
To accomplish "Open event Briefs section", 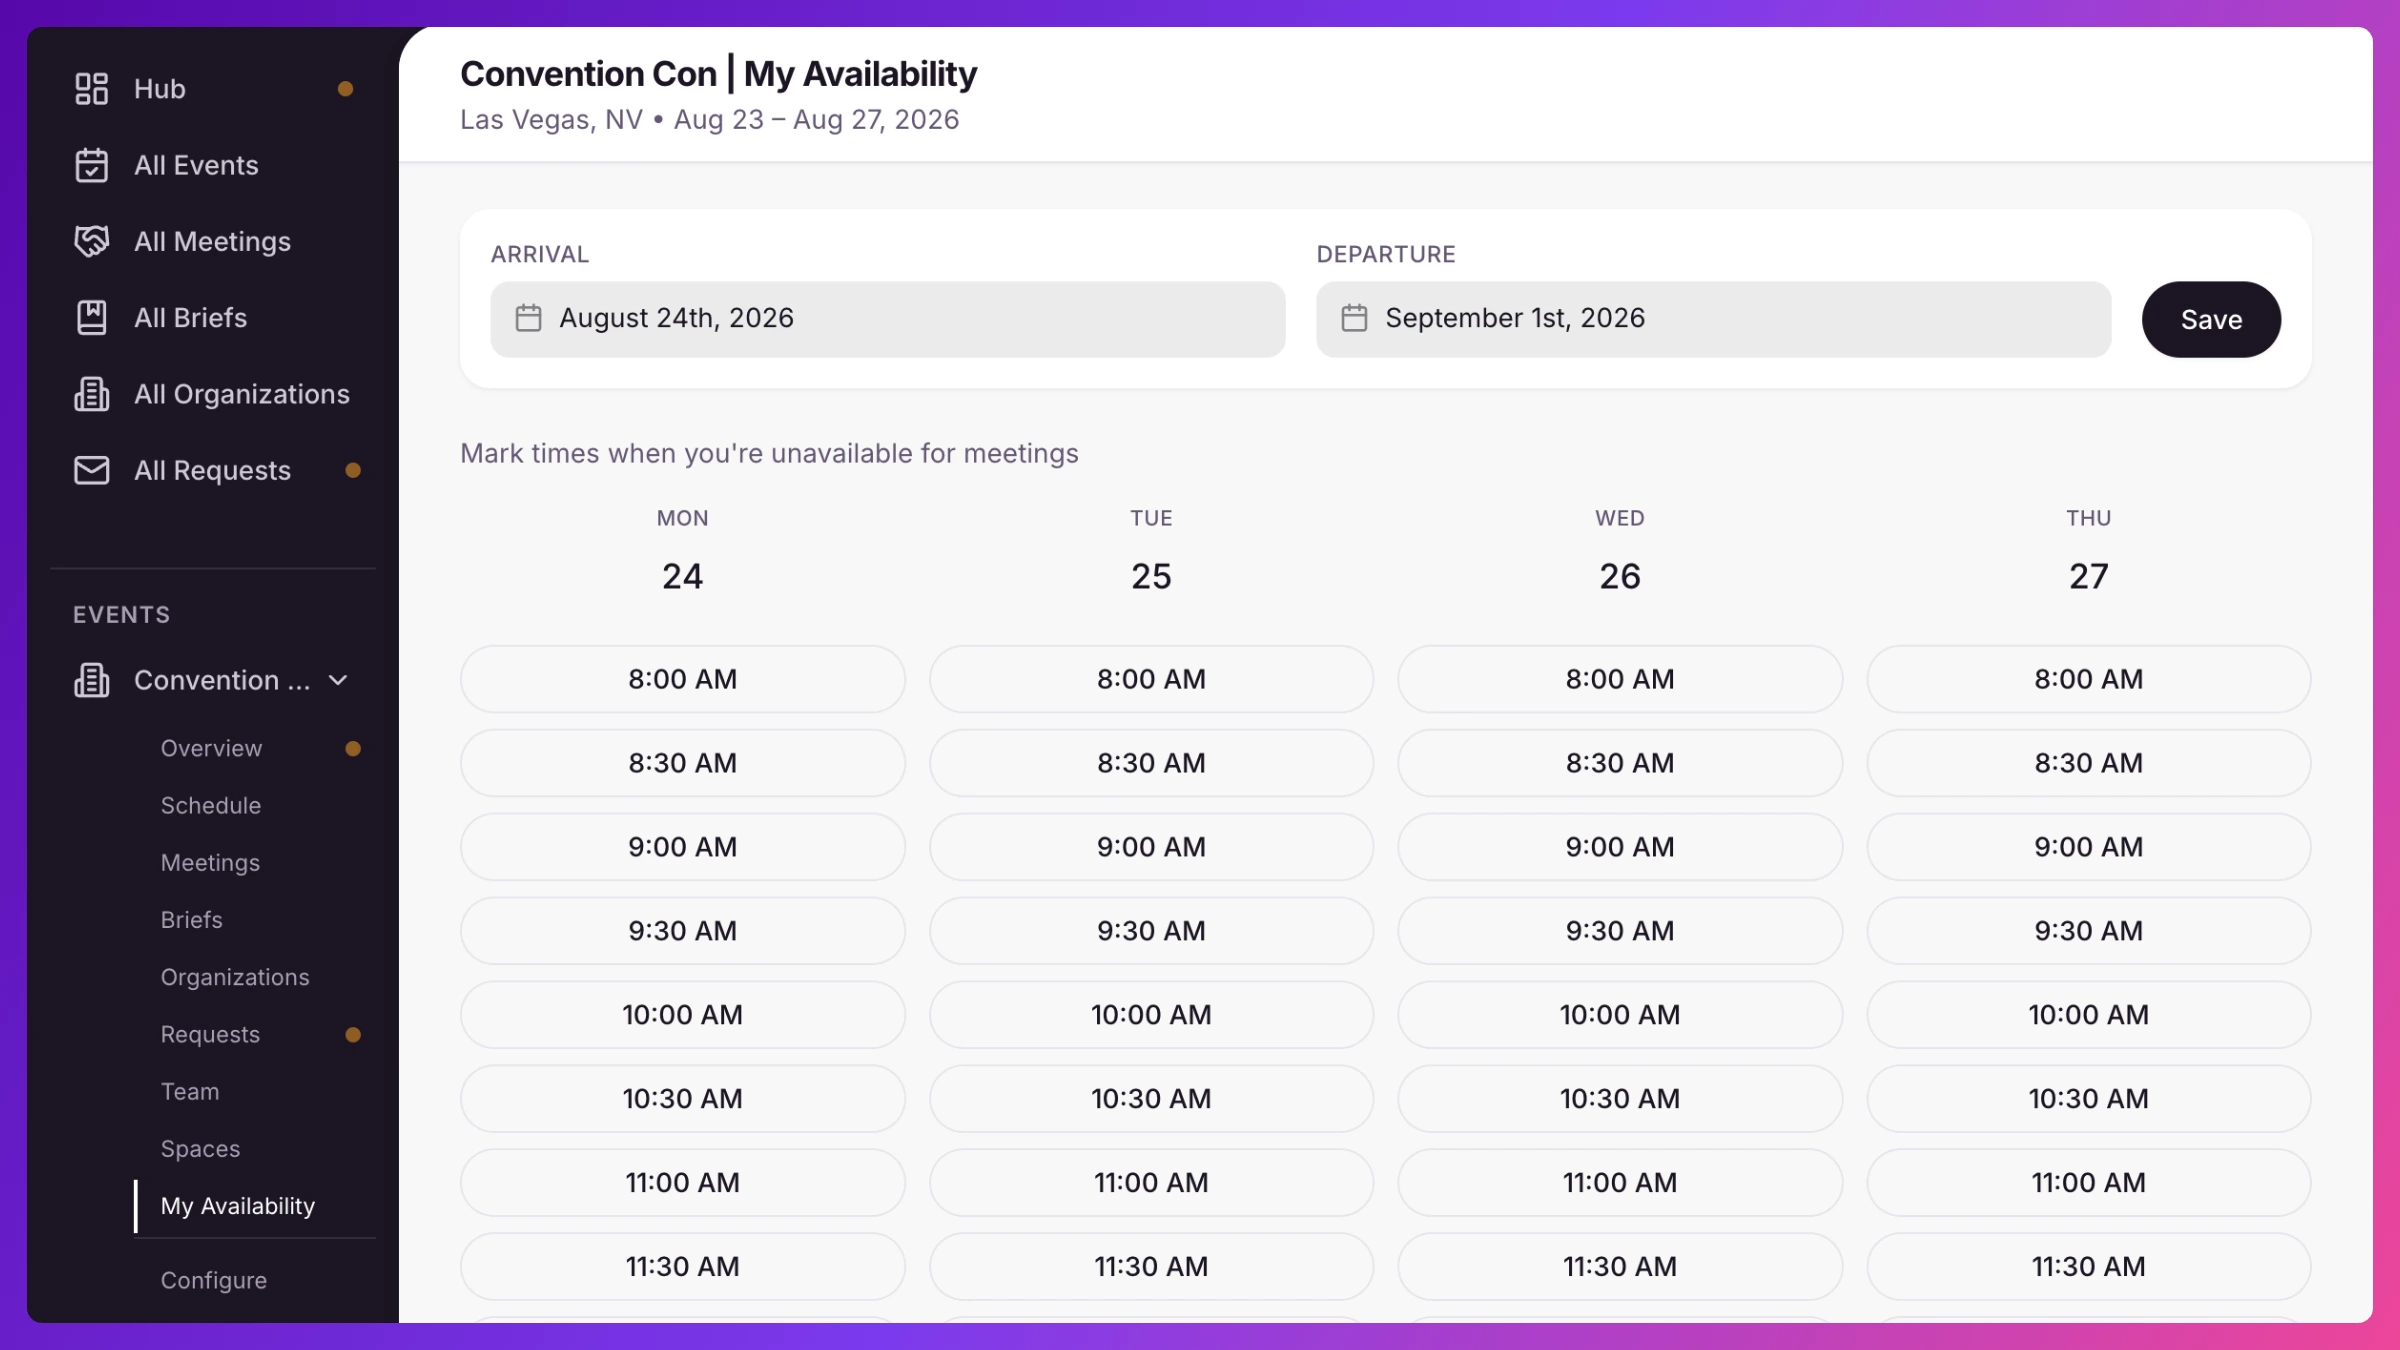I will tap(191, 919).
